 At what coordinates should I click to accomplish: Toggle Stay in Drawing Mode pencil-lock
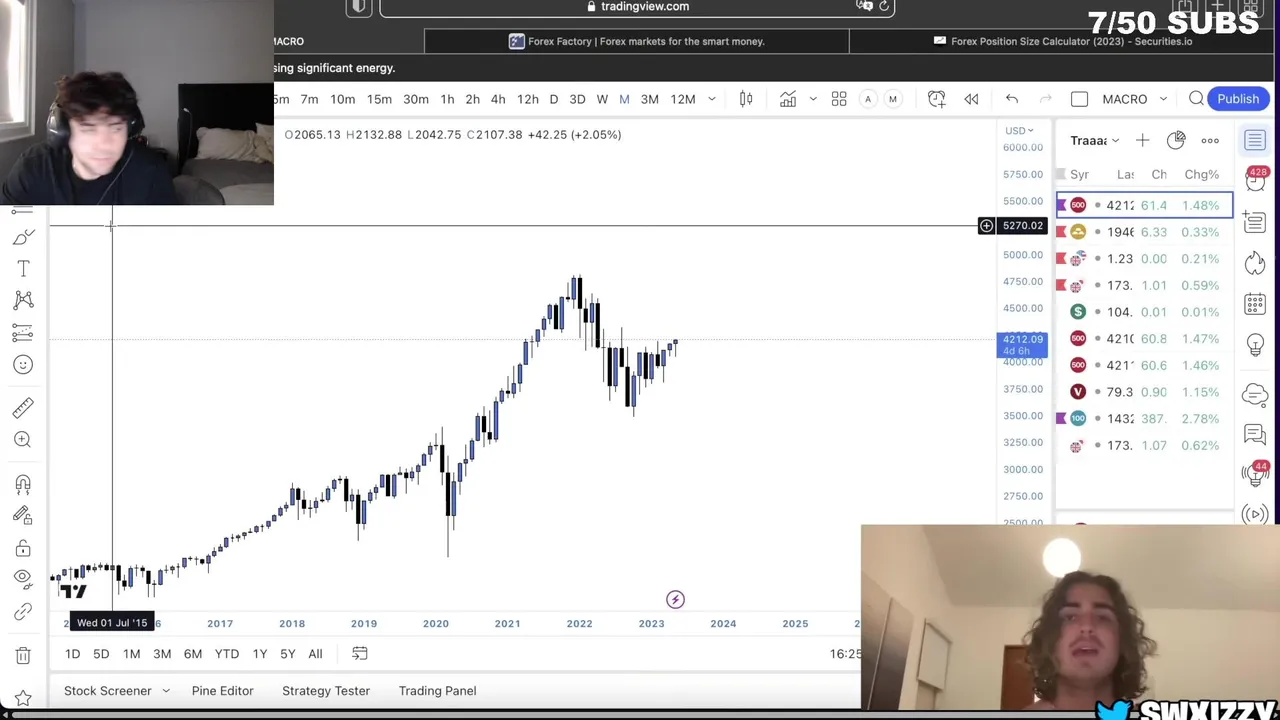tap(23, 516)
